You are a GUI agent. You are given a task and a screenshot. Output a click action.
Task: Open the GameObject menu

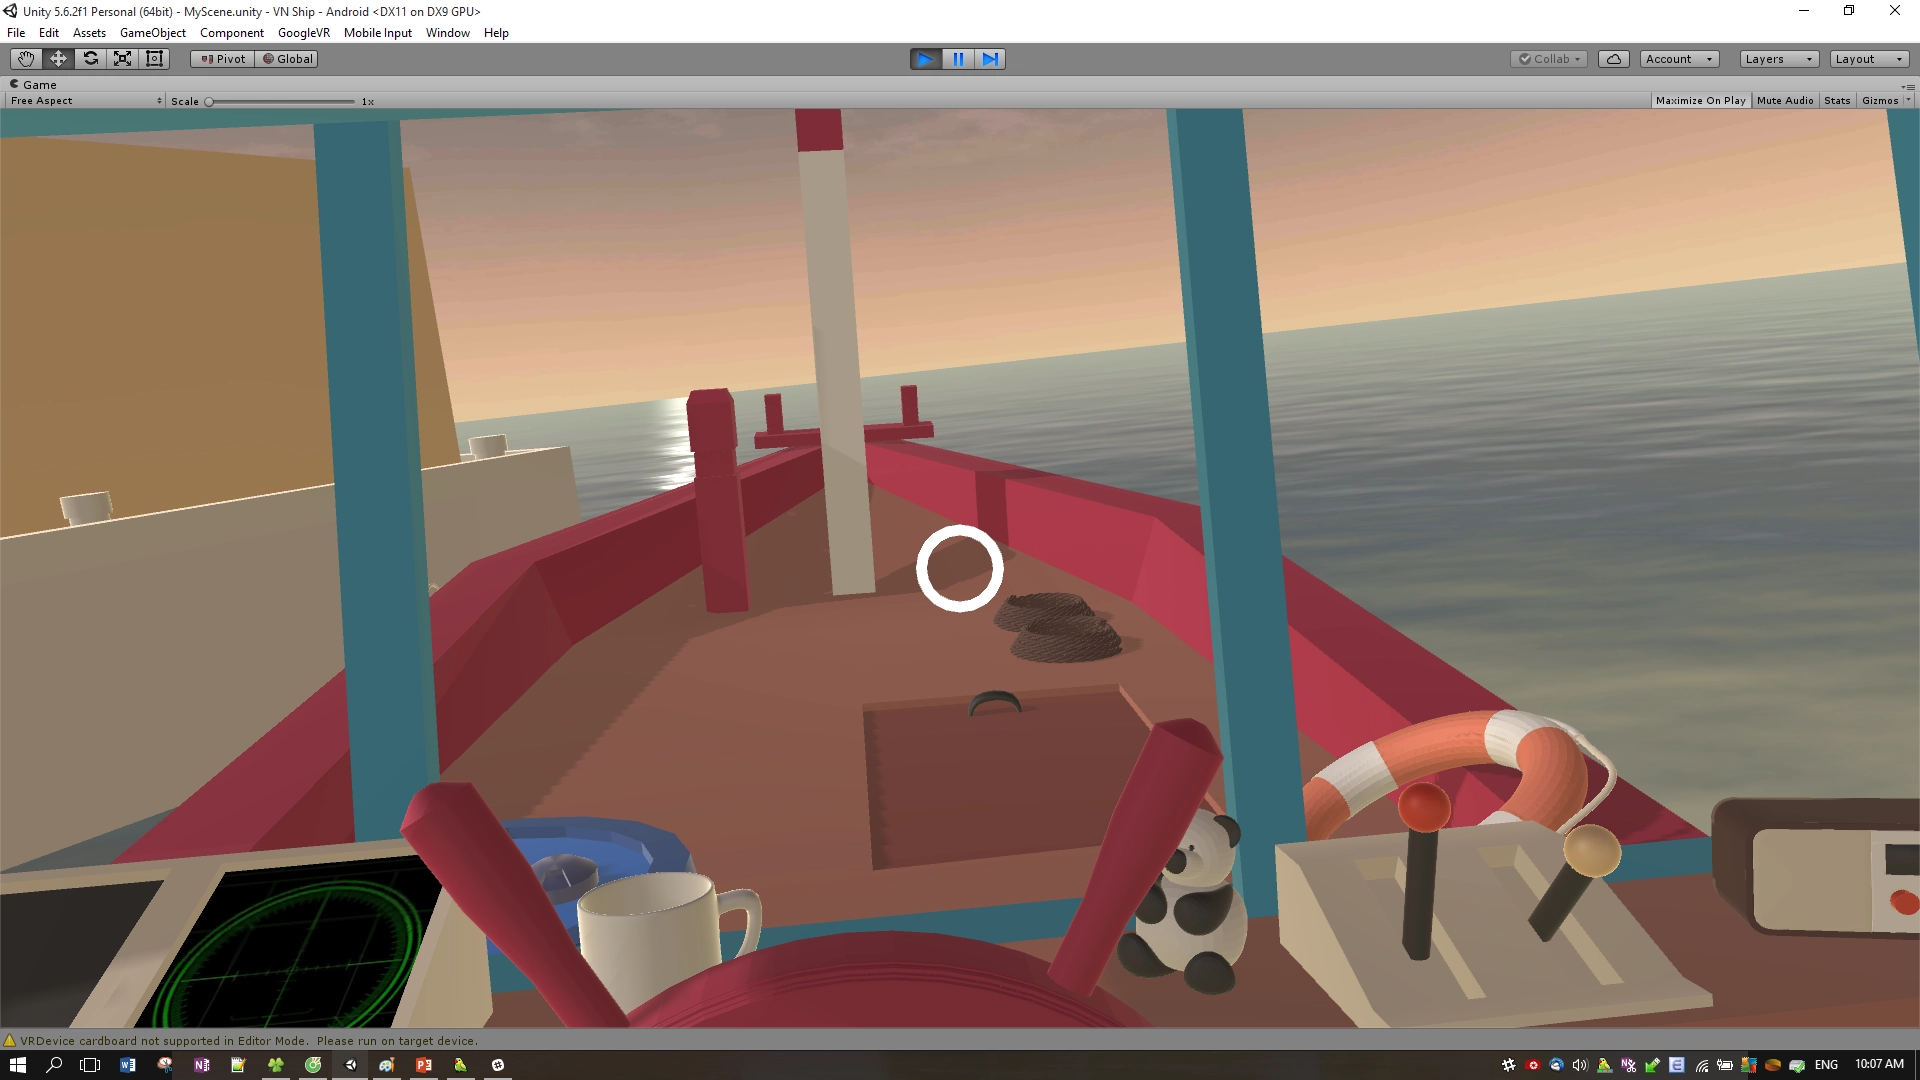[152, 33]
